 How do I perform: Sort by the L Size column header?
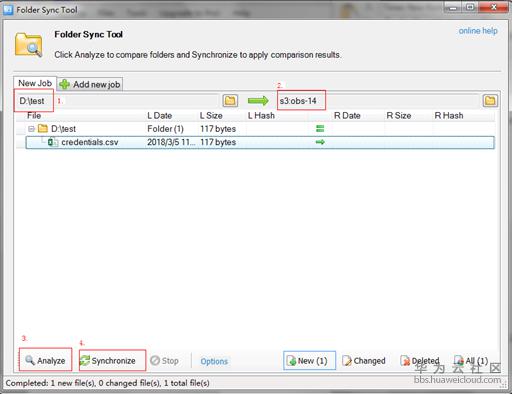coord(211,116)
